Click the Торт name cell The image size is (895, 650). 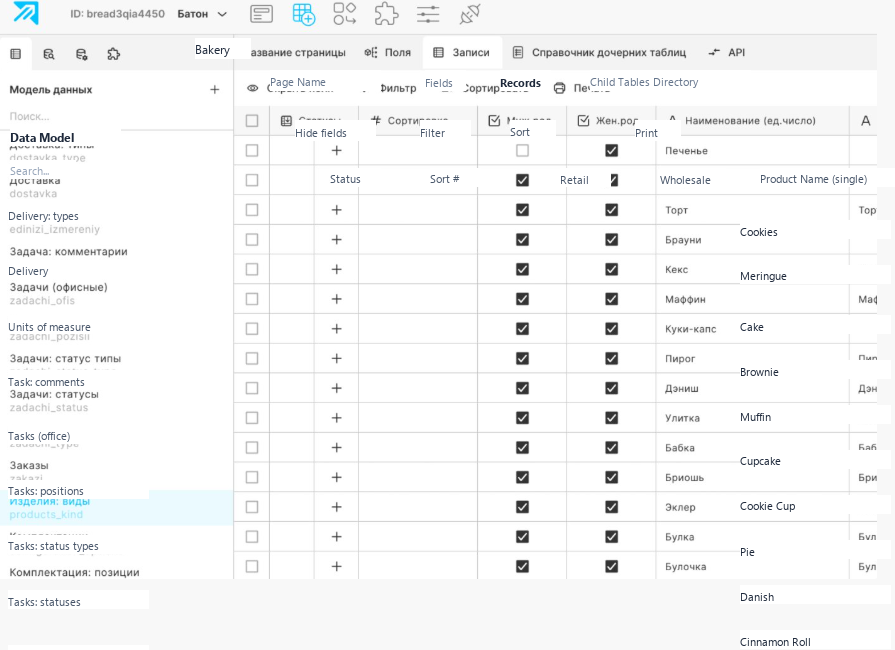753,210
